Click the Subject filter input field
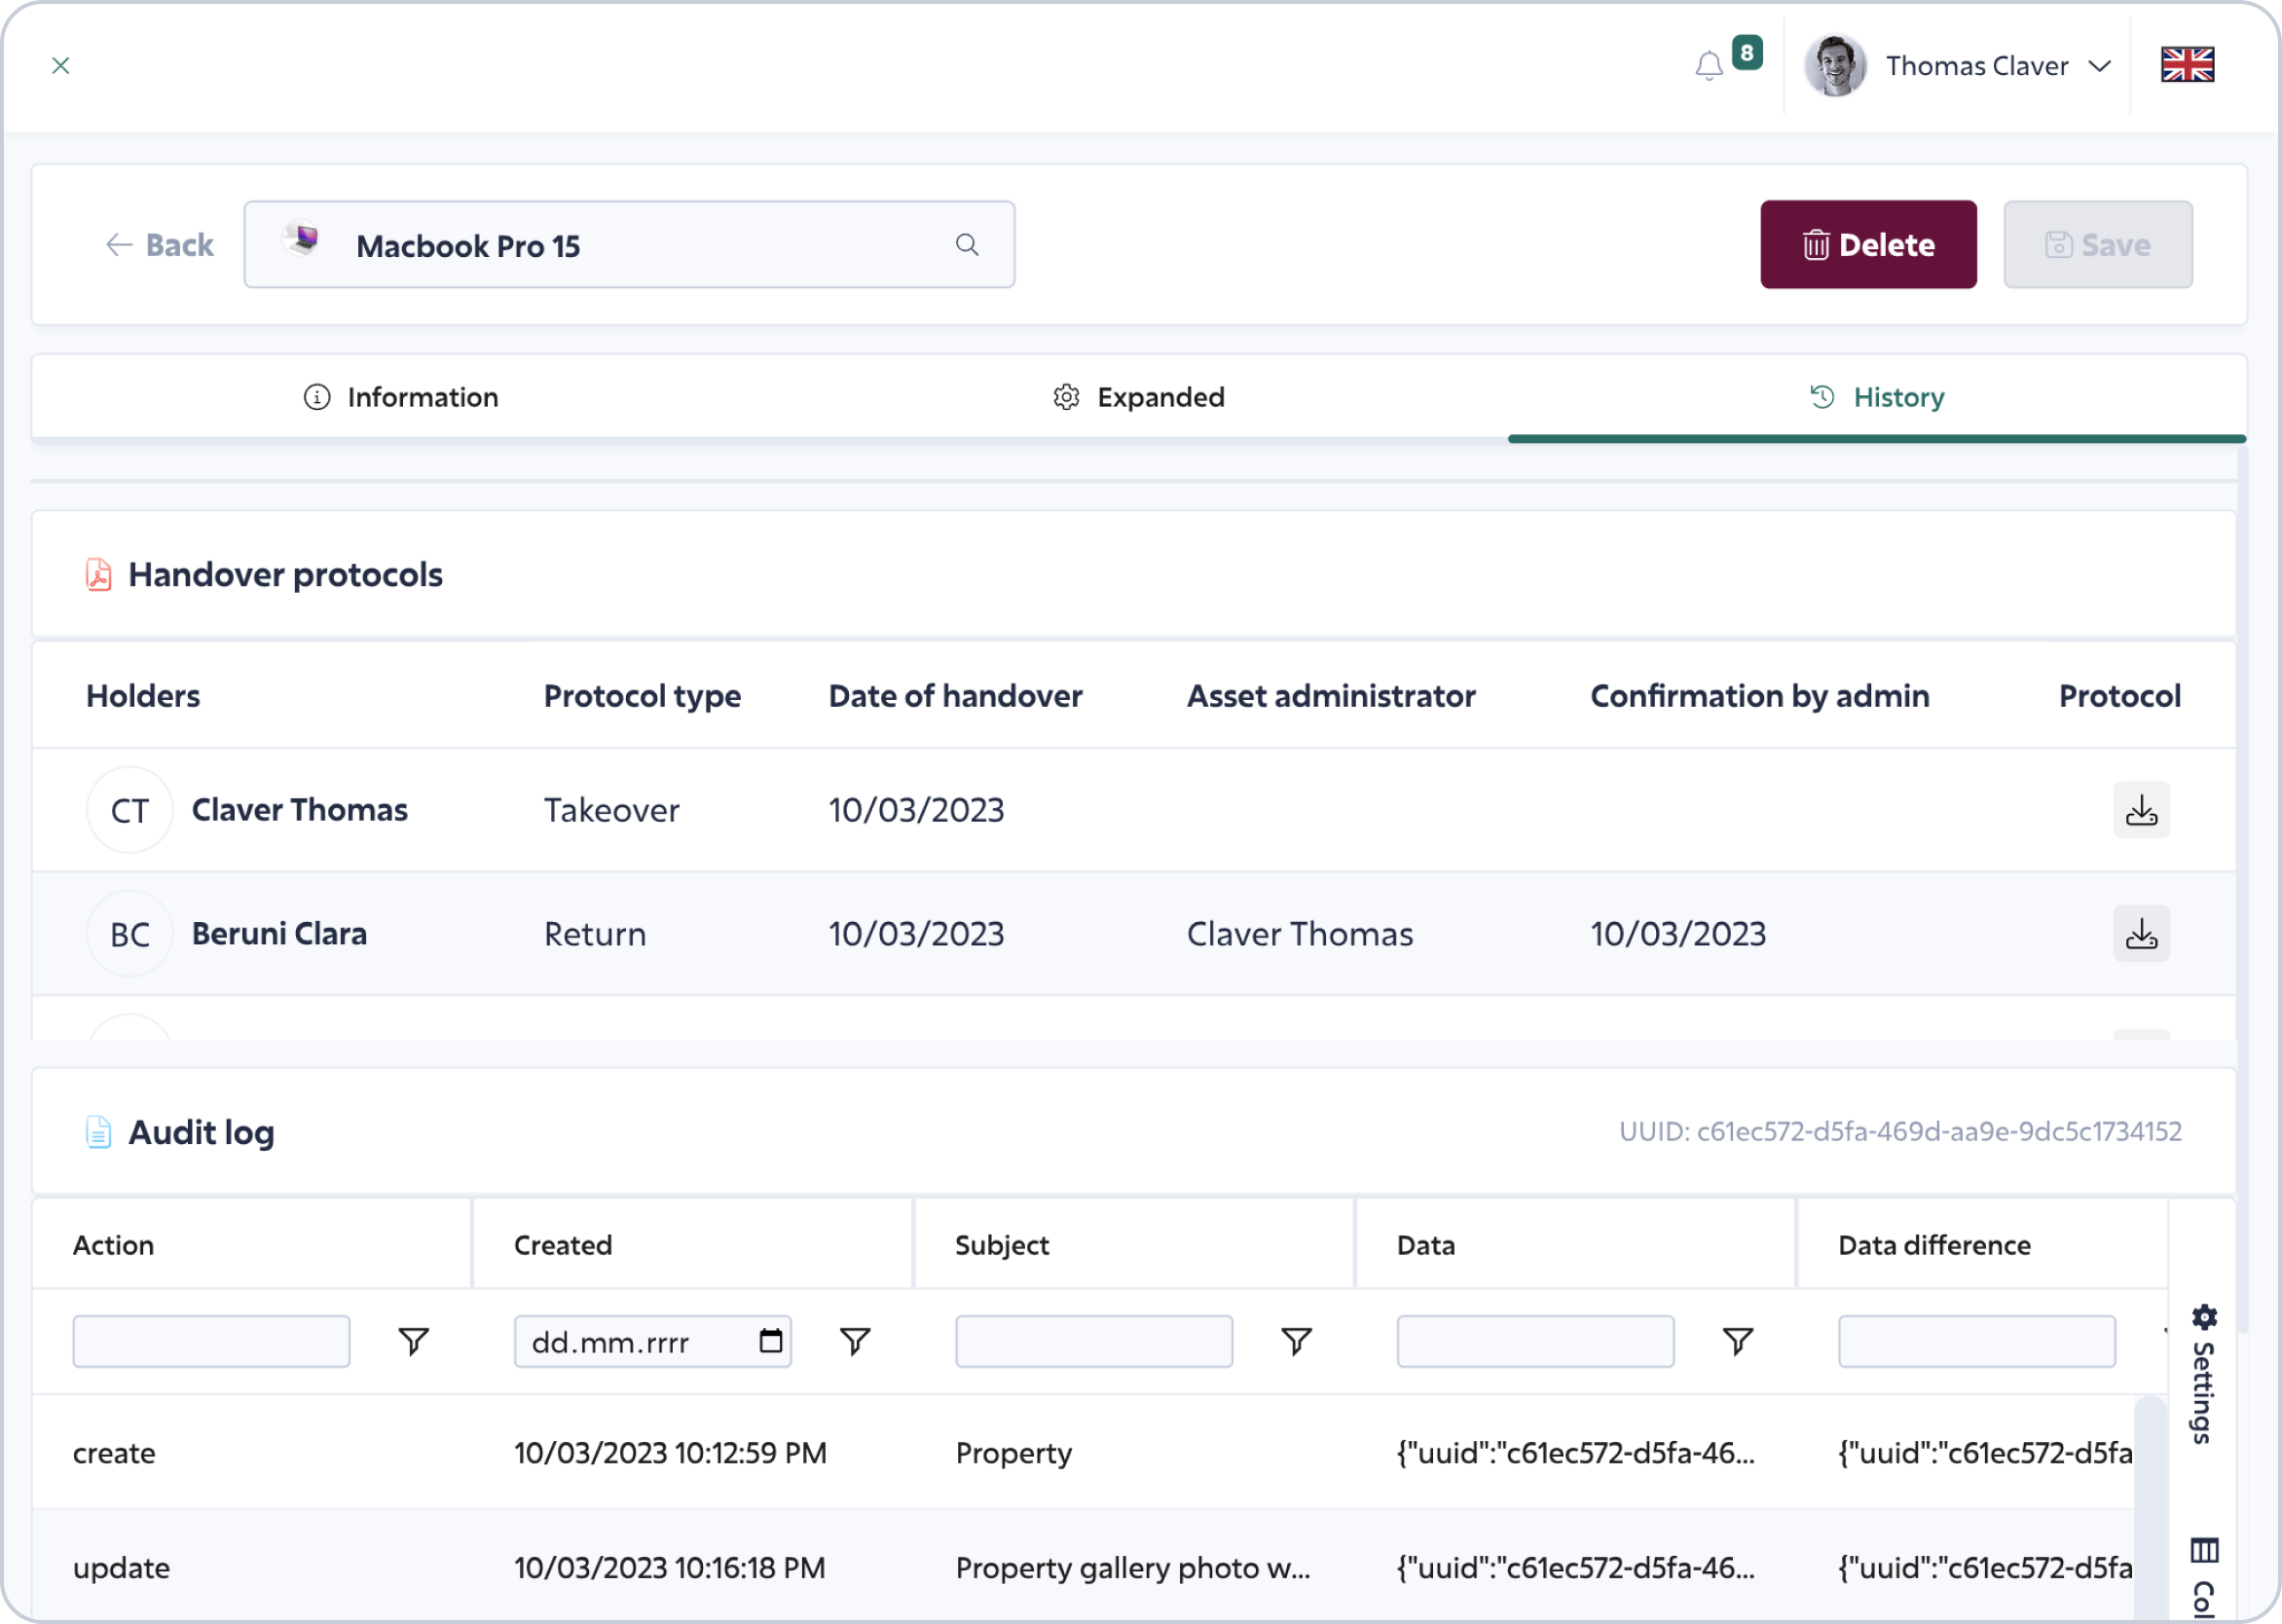This screenshot has height=1624, width=2282. (1093, 1341)
